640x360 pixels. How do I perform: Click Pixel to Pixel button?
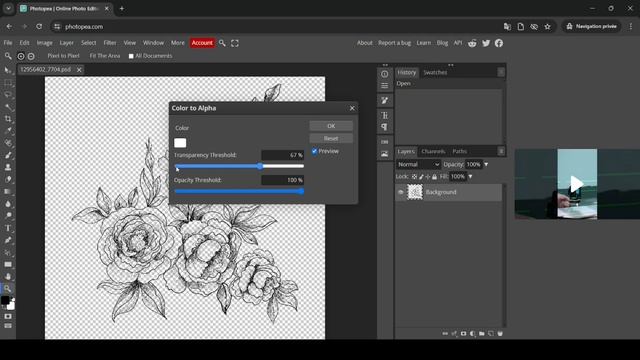click(x=63, y=56)
